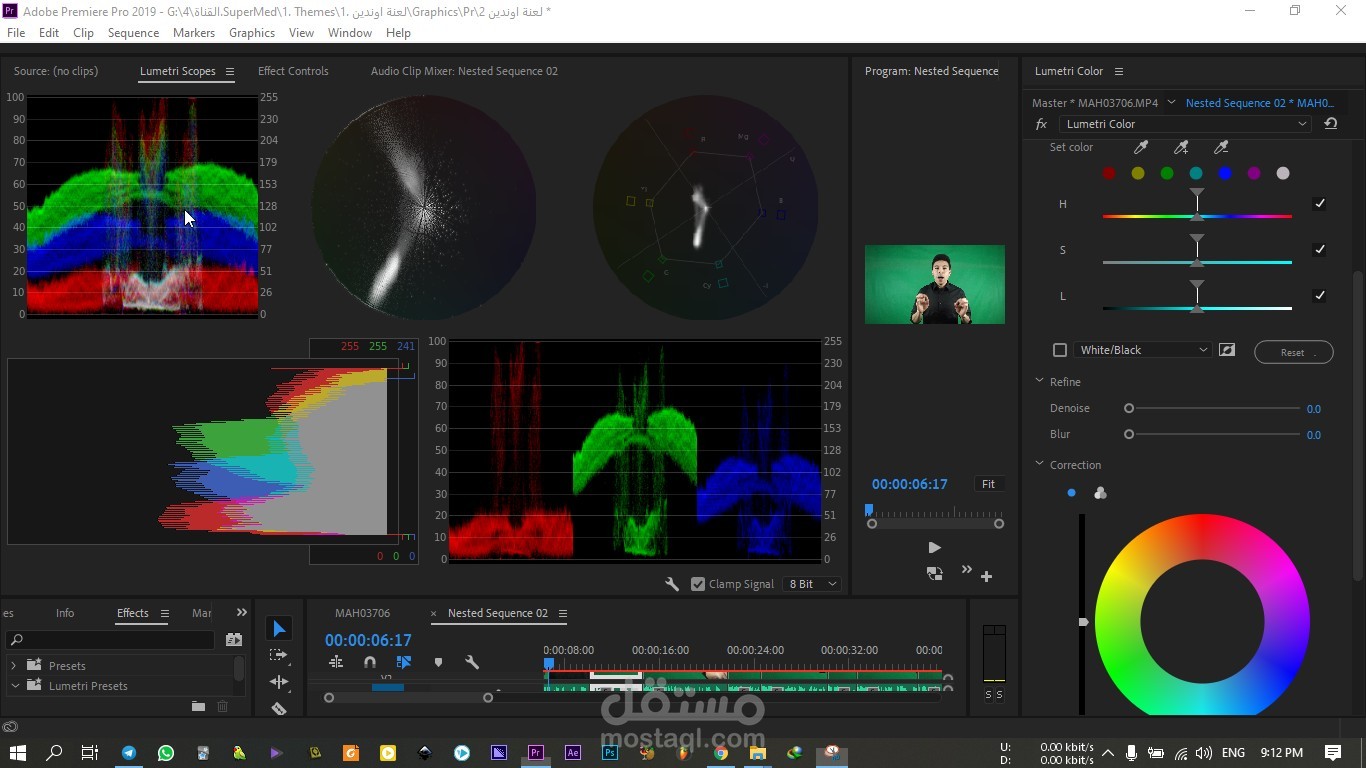This screenshot has height=768, width=1366.
Task: Add a marker in the timeline
Action: pyautogui.click(x=438, y=662)
